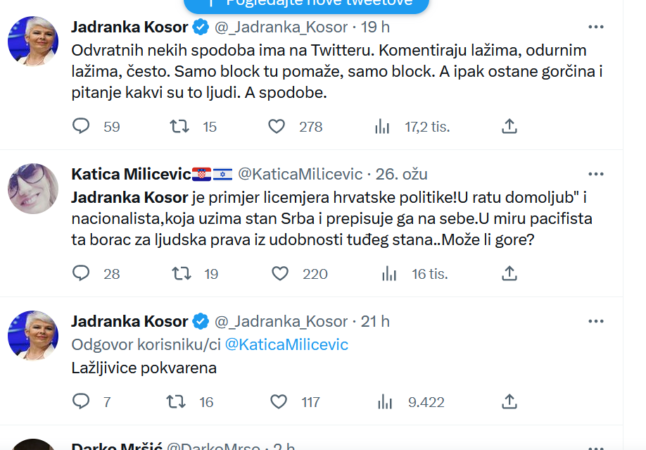Image resolution: width=646 pixels, height=450 pixels.
Task: Load new tweets with the top blue button
Action: 320,5
